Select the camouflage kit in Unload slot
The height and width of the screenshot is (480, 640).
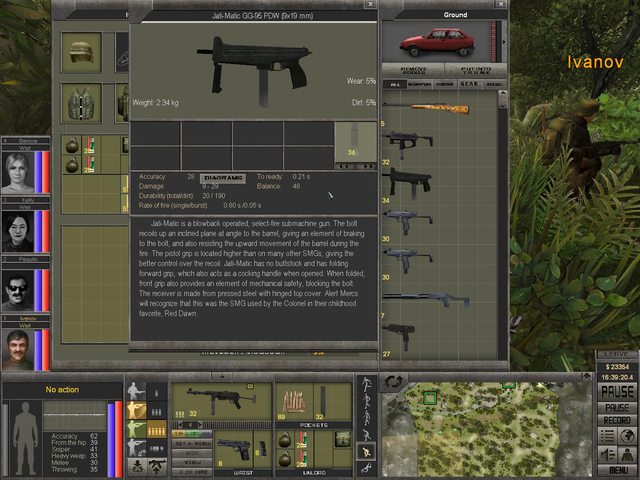point(342,440)
